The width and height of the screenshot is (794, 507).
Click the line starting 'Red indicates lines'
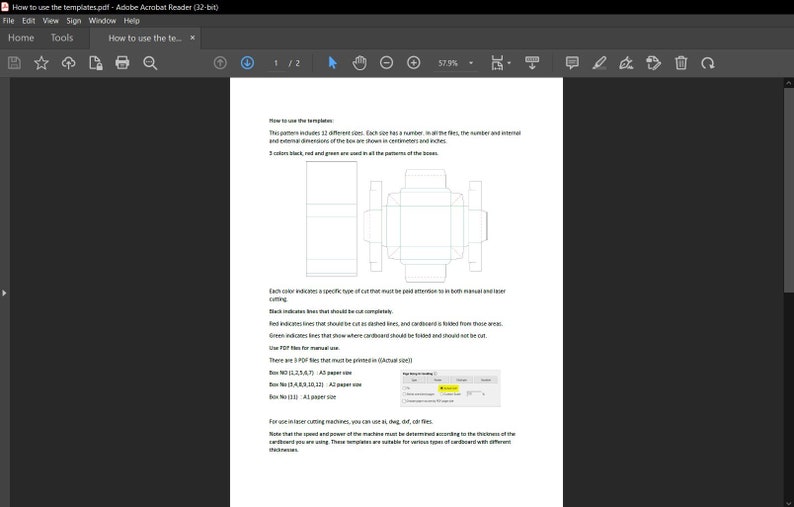click(386, 324)
